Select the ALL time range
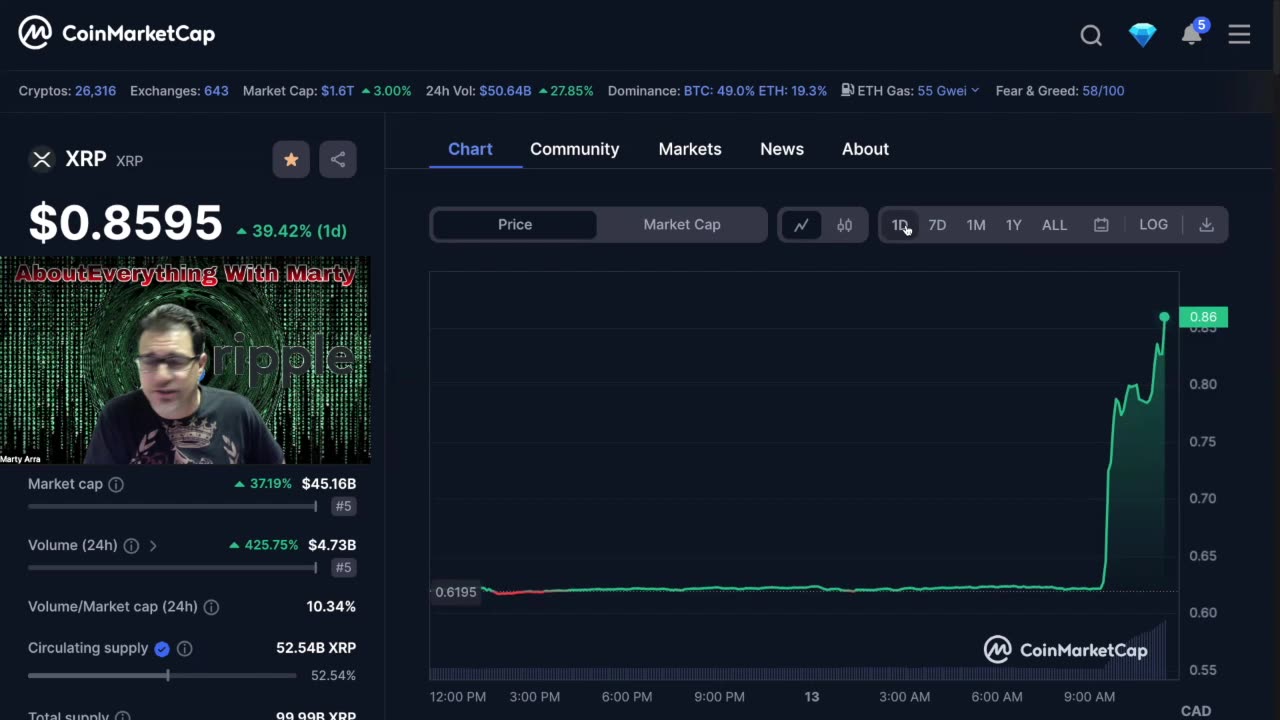The height and width of the screenshot is (720, 1280). pyautogui.click(x=1054, y=225)
